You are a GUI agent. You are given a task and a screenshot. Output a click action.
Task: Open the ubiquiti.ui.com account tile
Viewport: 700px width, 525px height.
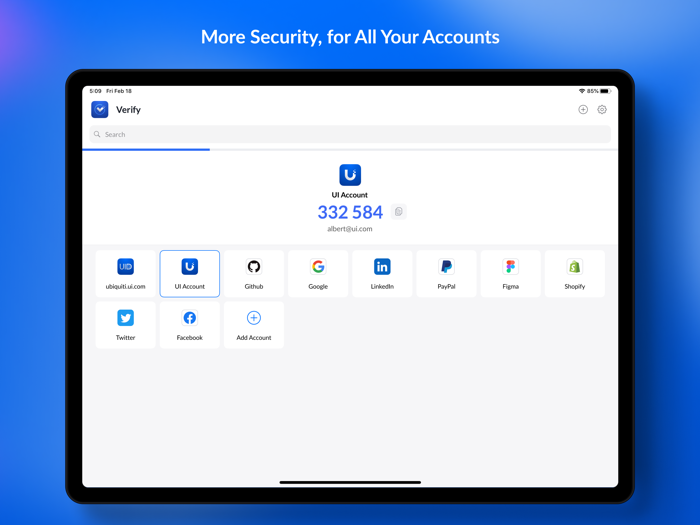click(125, 274)
